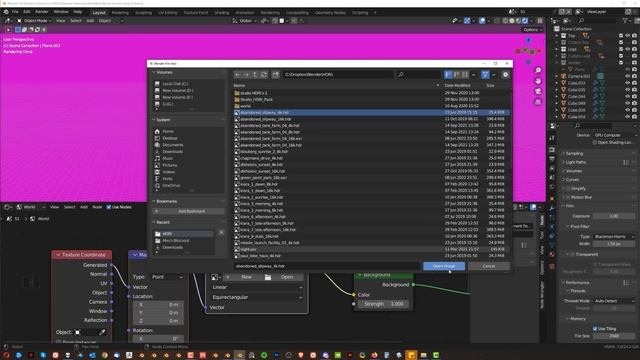The height and width of the screenshot is (360, 640).
Task: Hide the Top collection with eye icon
Action: click(628, 36)
